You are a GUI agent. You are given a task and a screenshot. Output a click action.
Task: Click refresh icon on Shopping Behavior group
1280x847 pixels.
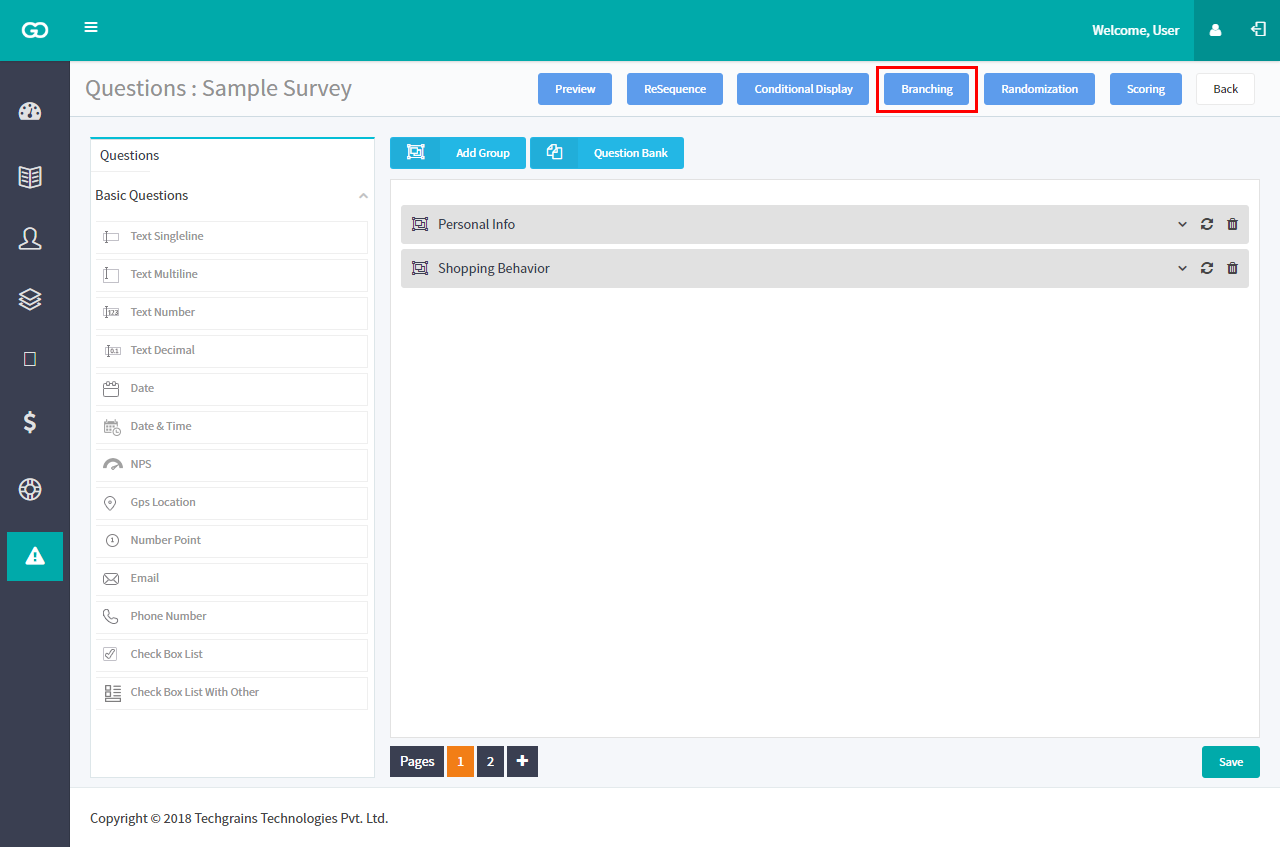(1207, 268)
